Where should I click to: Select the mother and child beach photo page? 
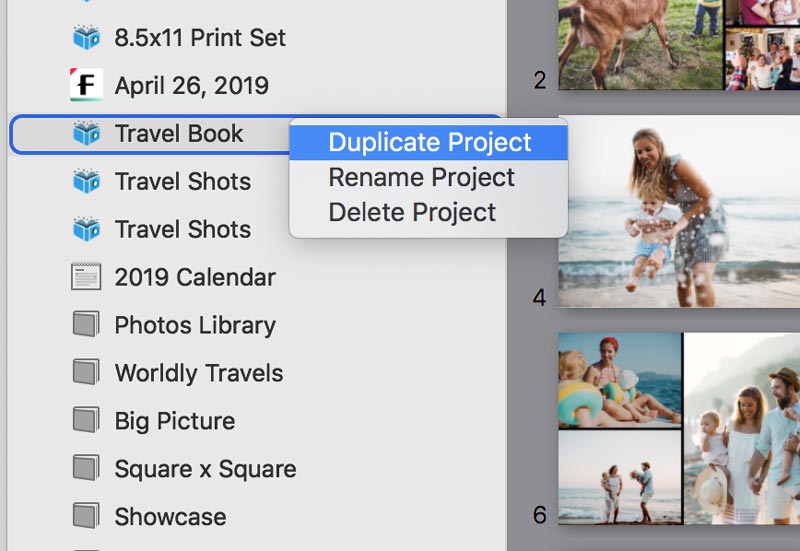[679, 211]
